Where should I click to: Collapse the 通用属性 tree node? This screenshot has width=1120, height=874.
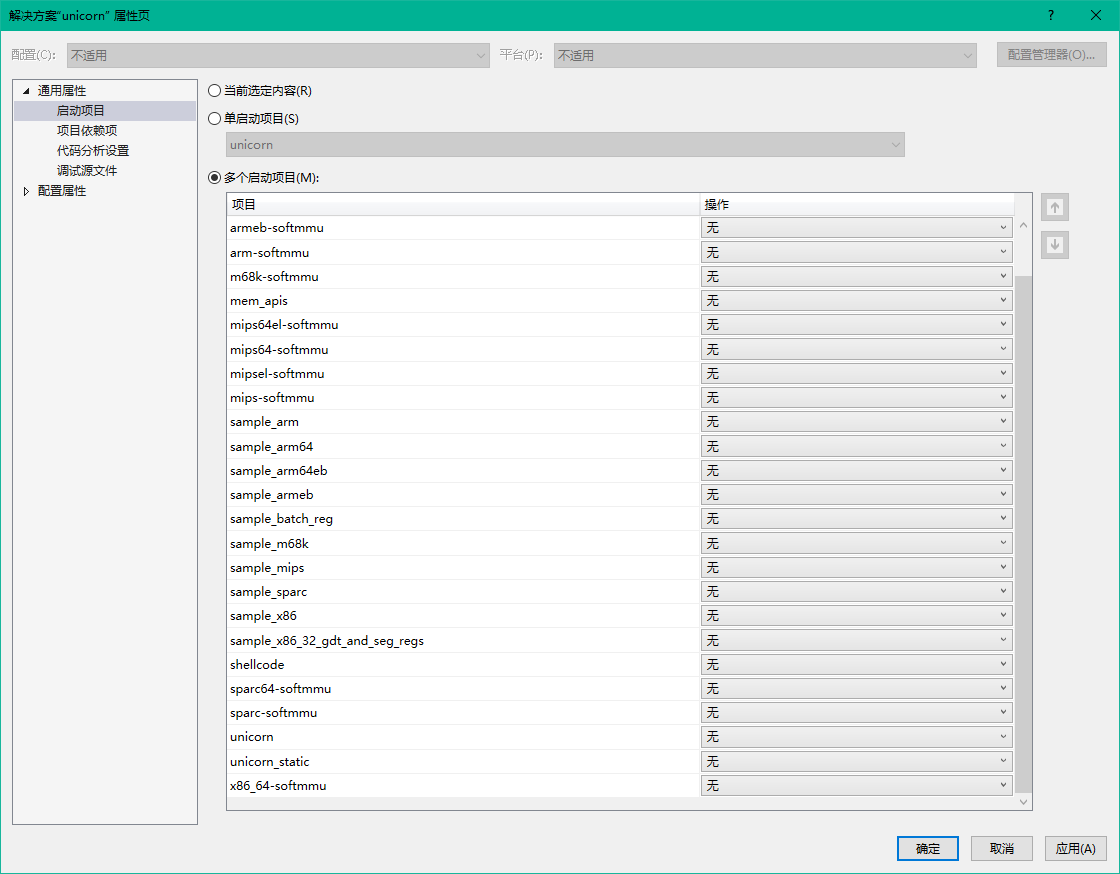[x=26, y=91]
